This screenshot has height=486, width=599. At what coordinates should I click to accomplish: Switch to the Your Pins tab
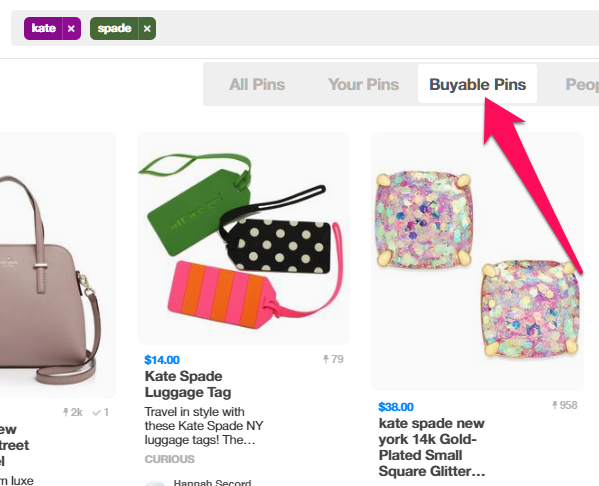[363, 84]
